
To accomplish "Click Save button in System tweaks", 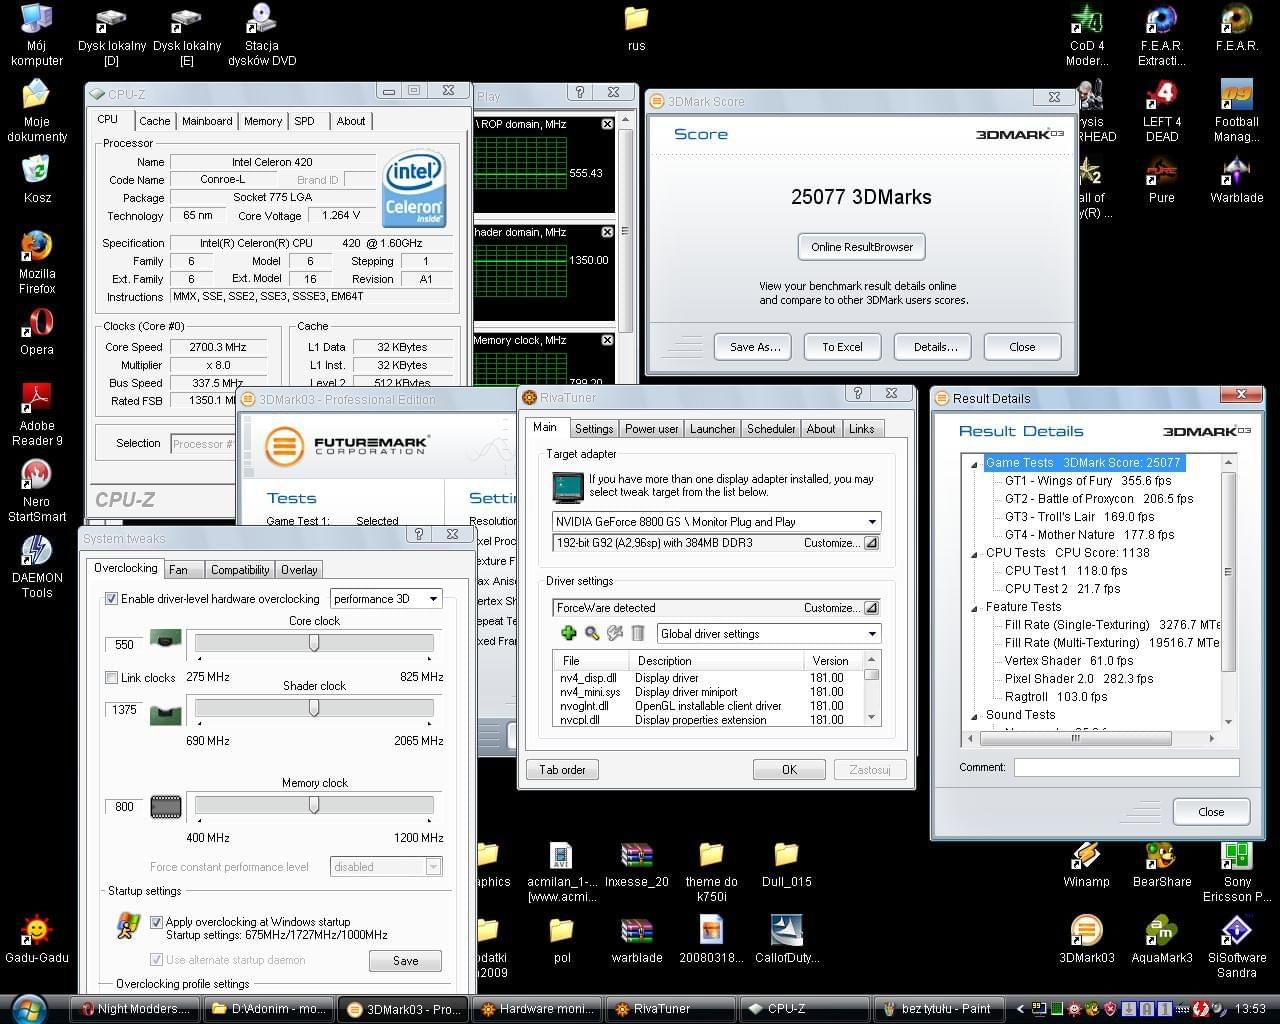I will click(405, 961).
